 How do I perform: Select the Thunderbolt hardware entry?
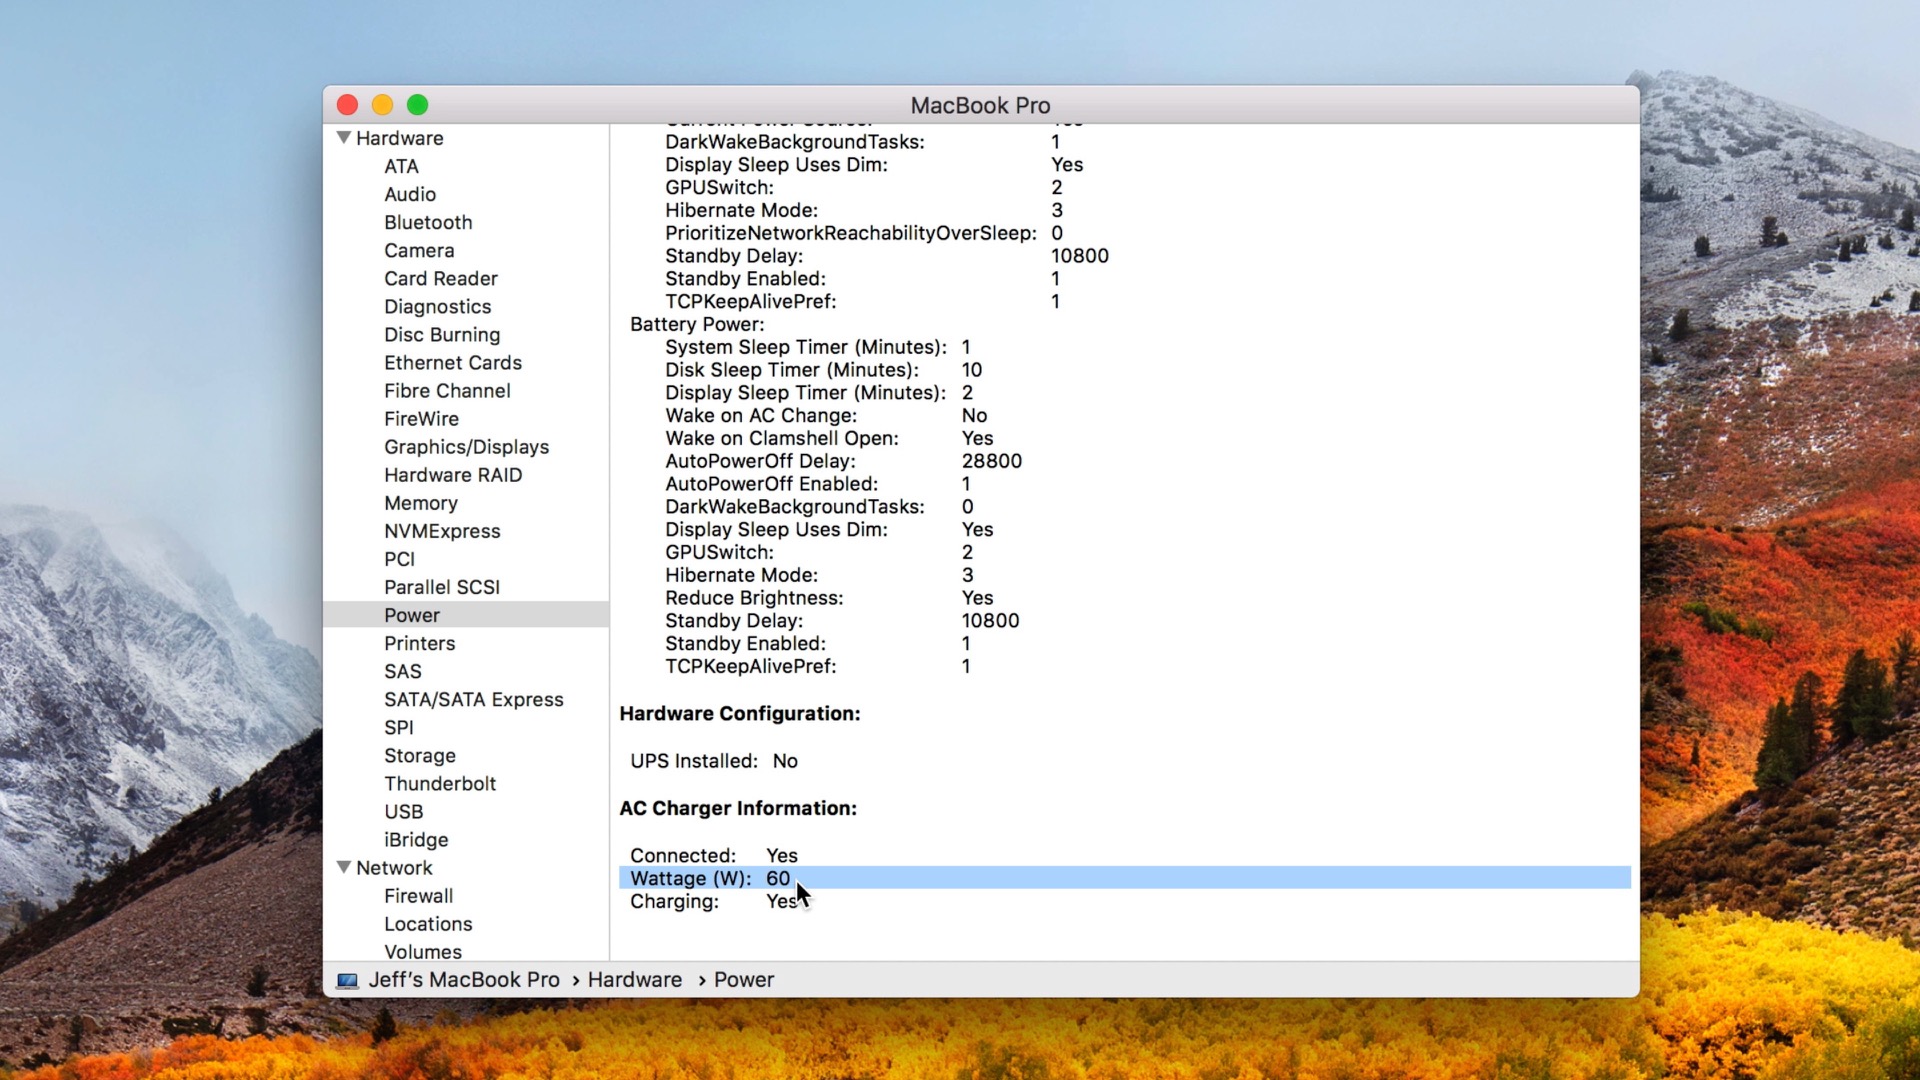439,784
